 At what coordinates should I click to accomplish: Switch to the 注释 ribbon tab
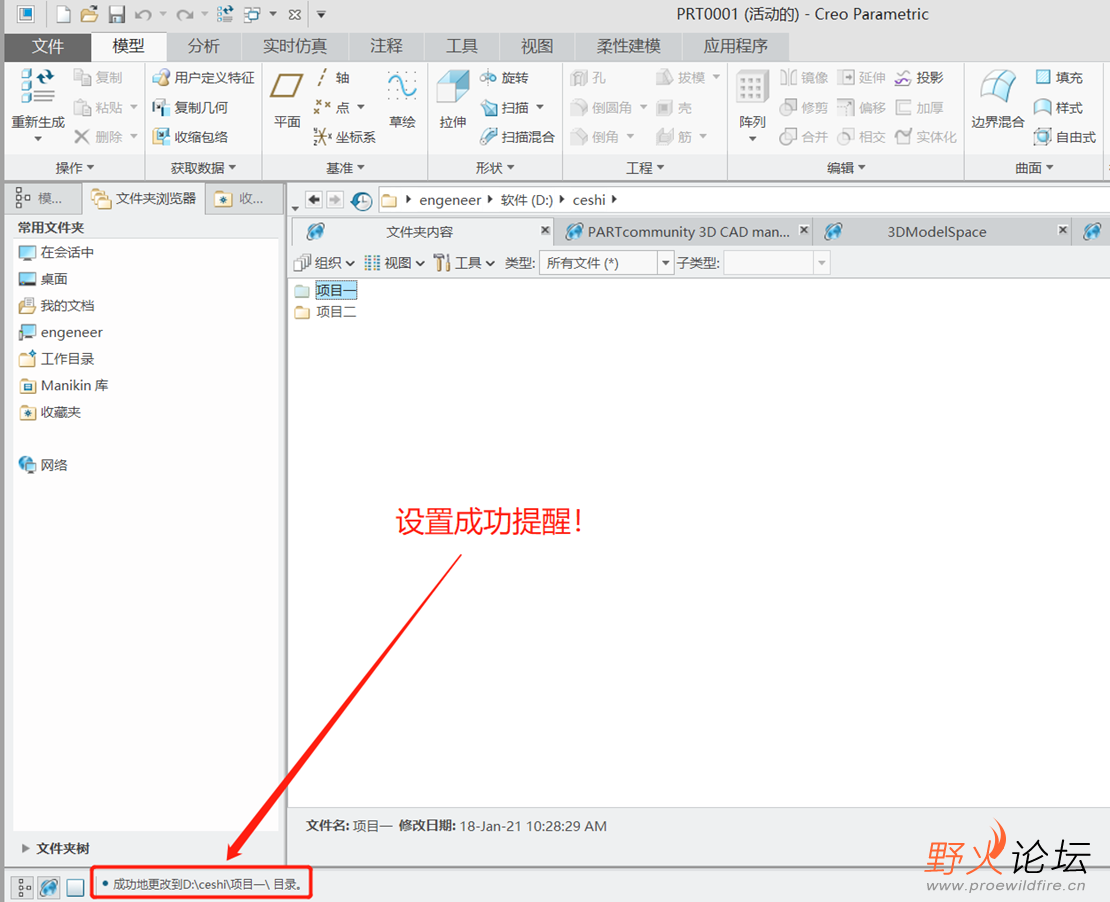(386, 46)
